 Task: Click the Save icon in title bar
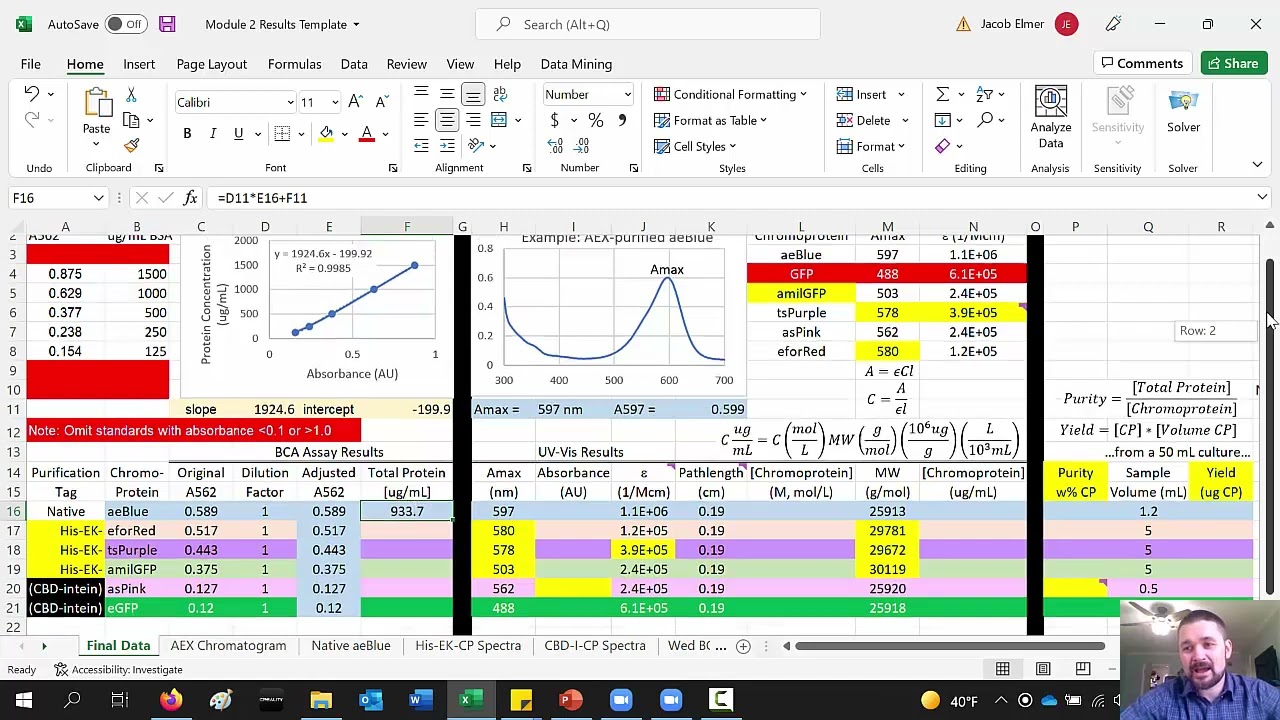[x=167, y=24]
